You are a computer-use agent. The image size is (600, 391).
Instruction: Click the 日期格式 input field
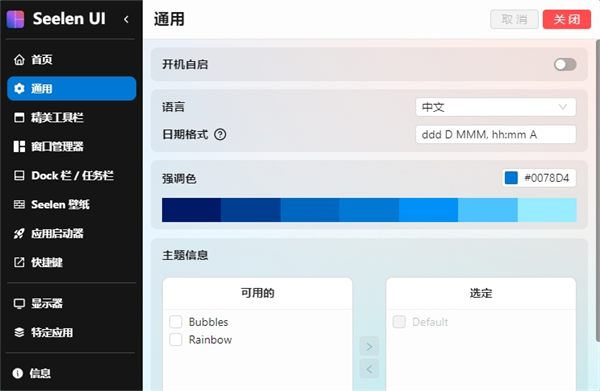(x=496, y=135)
